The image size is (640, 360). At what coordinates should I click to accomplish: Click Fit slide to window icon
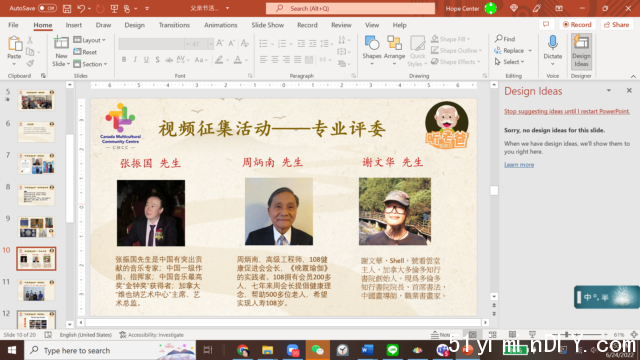coord(634,335)
